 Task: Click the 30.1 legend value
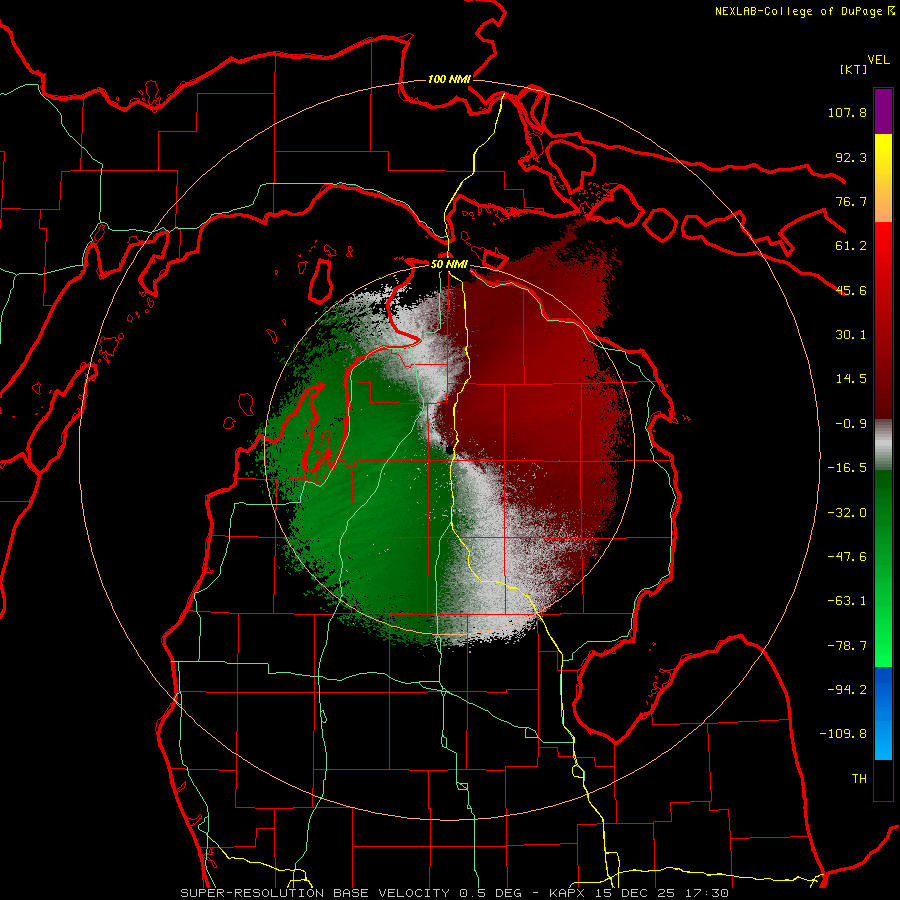851,335
